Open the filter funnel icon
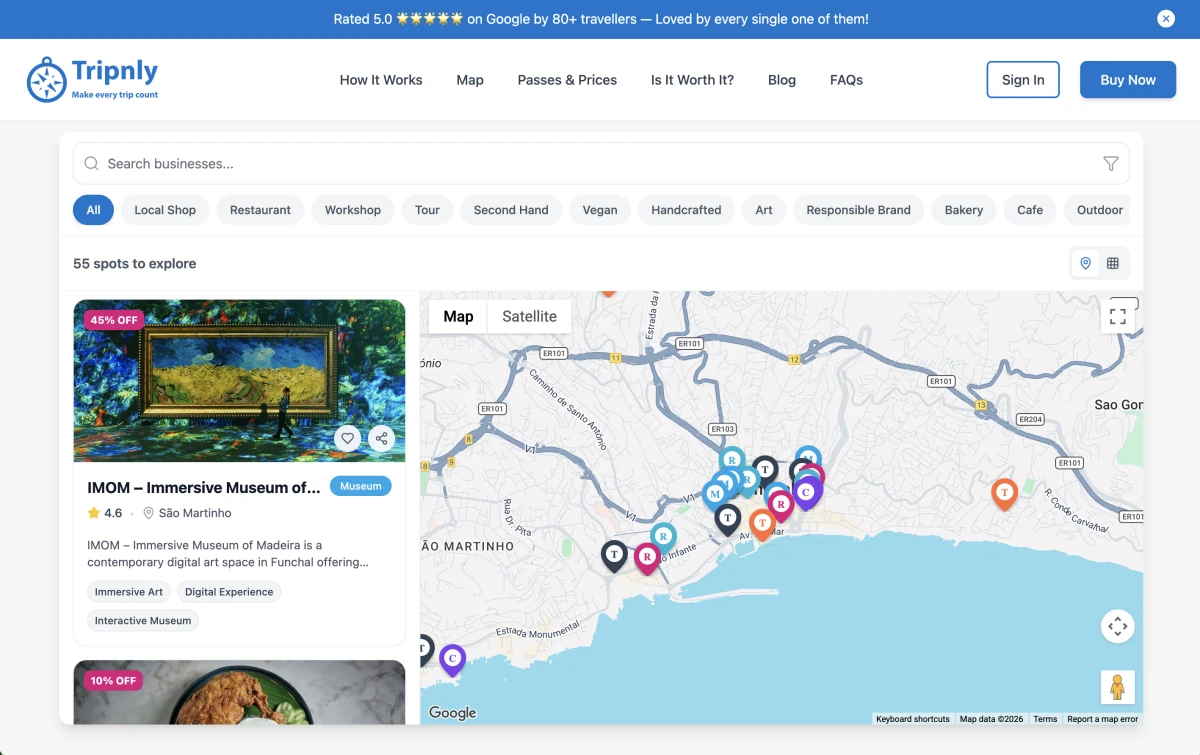 tap(1110, 163)
